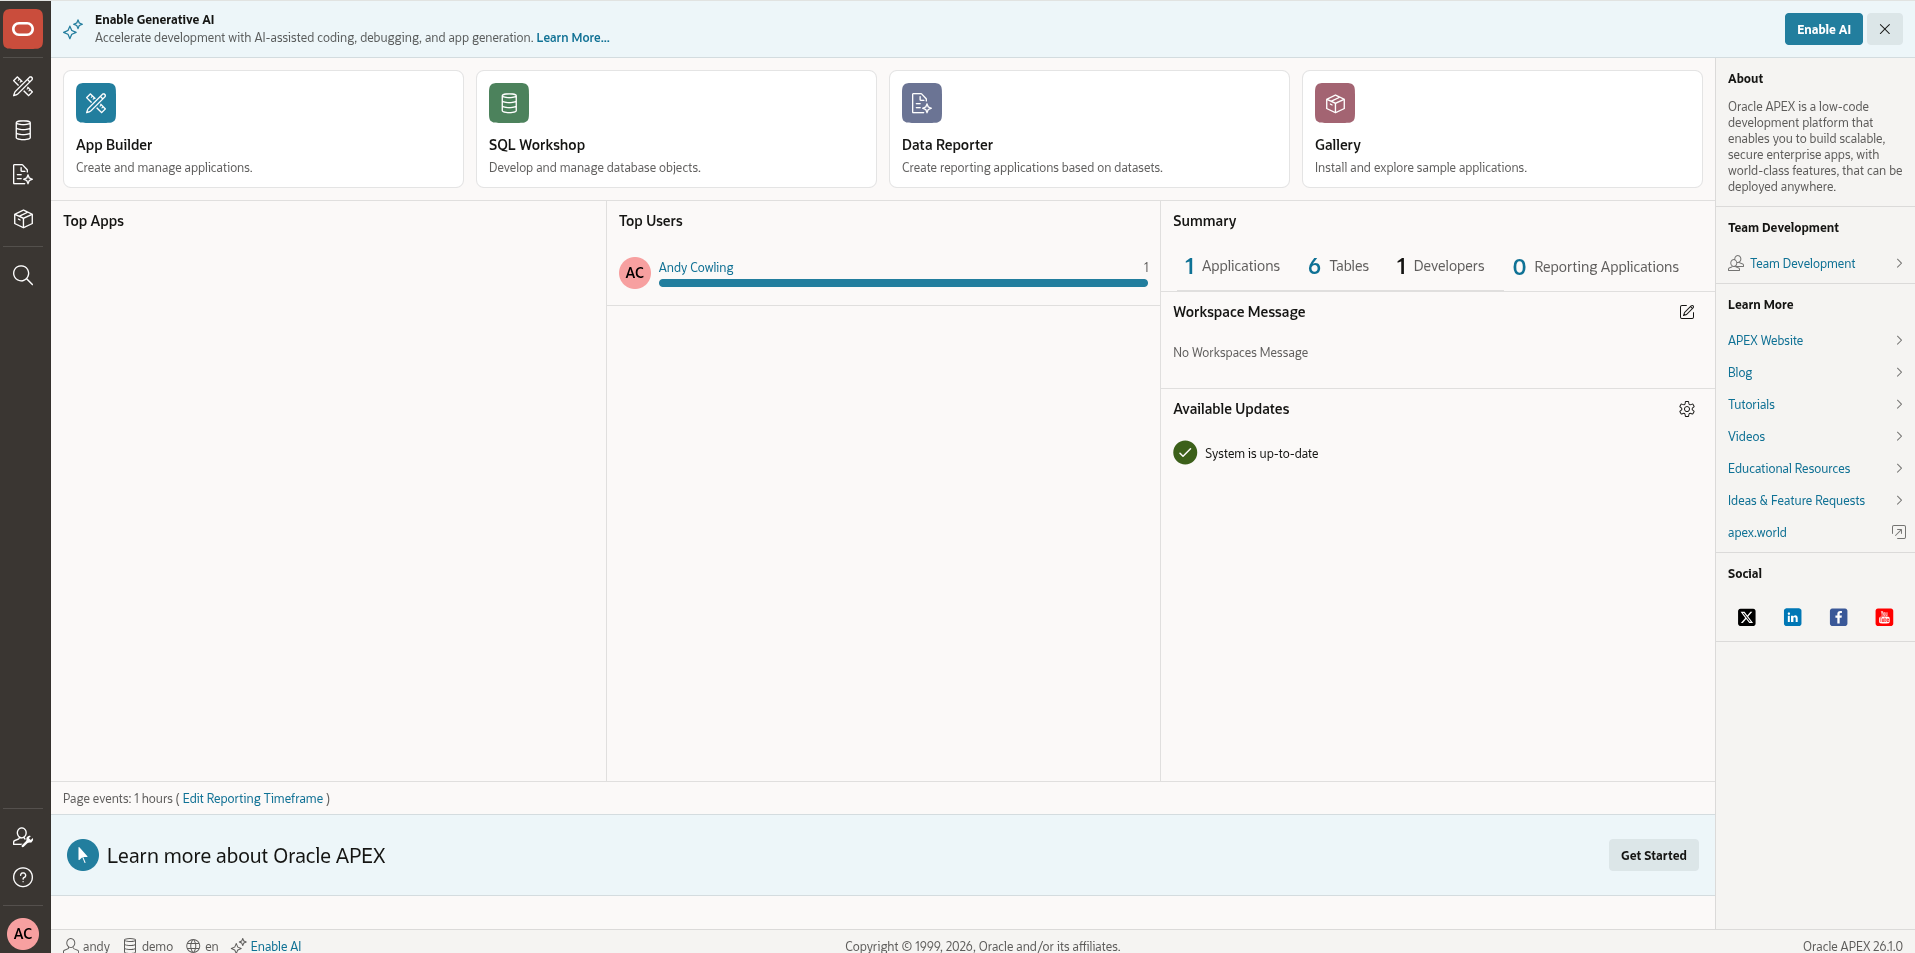Close the Enable Generative AI banner
1915x953 pixels.
click(1885, 29)
